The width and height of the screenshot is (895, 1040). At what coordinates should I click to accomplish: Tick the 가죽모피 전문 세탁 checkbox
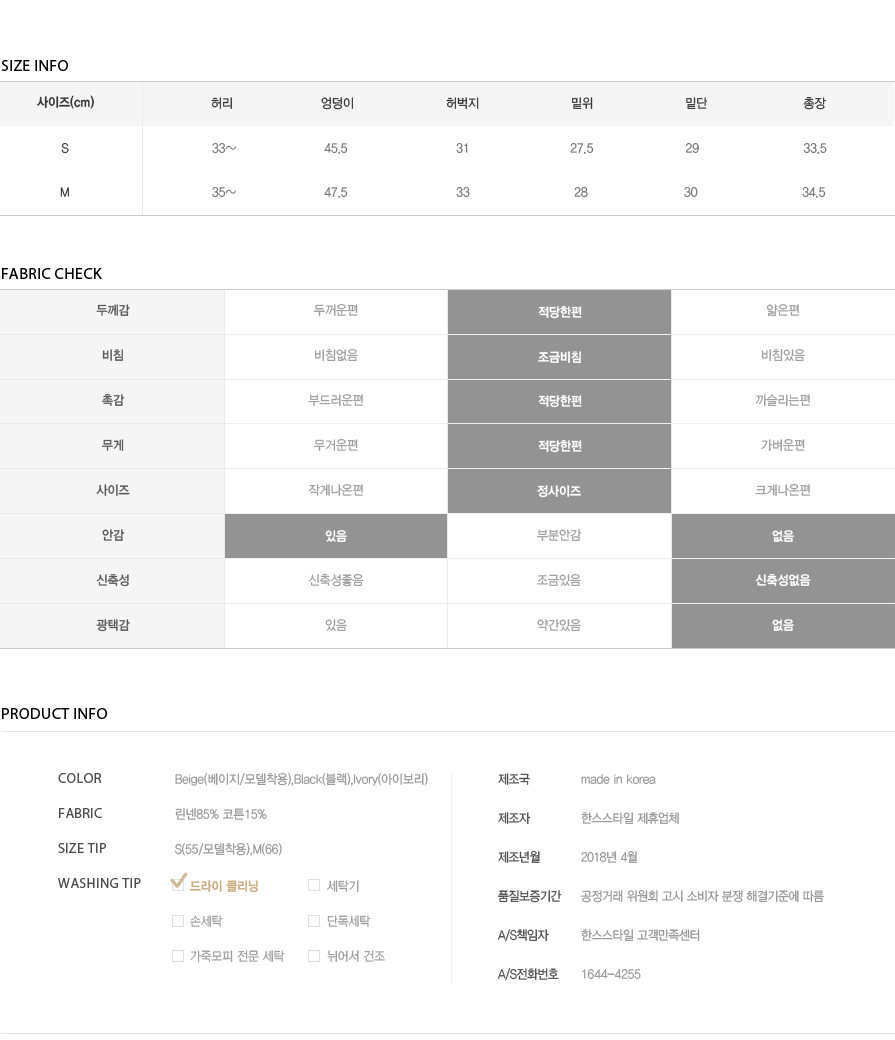tap(178, 956)
